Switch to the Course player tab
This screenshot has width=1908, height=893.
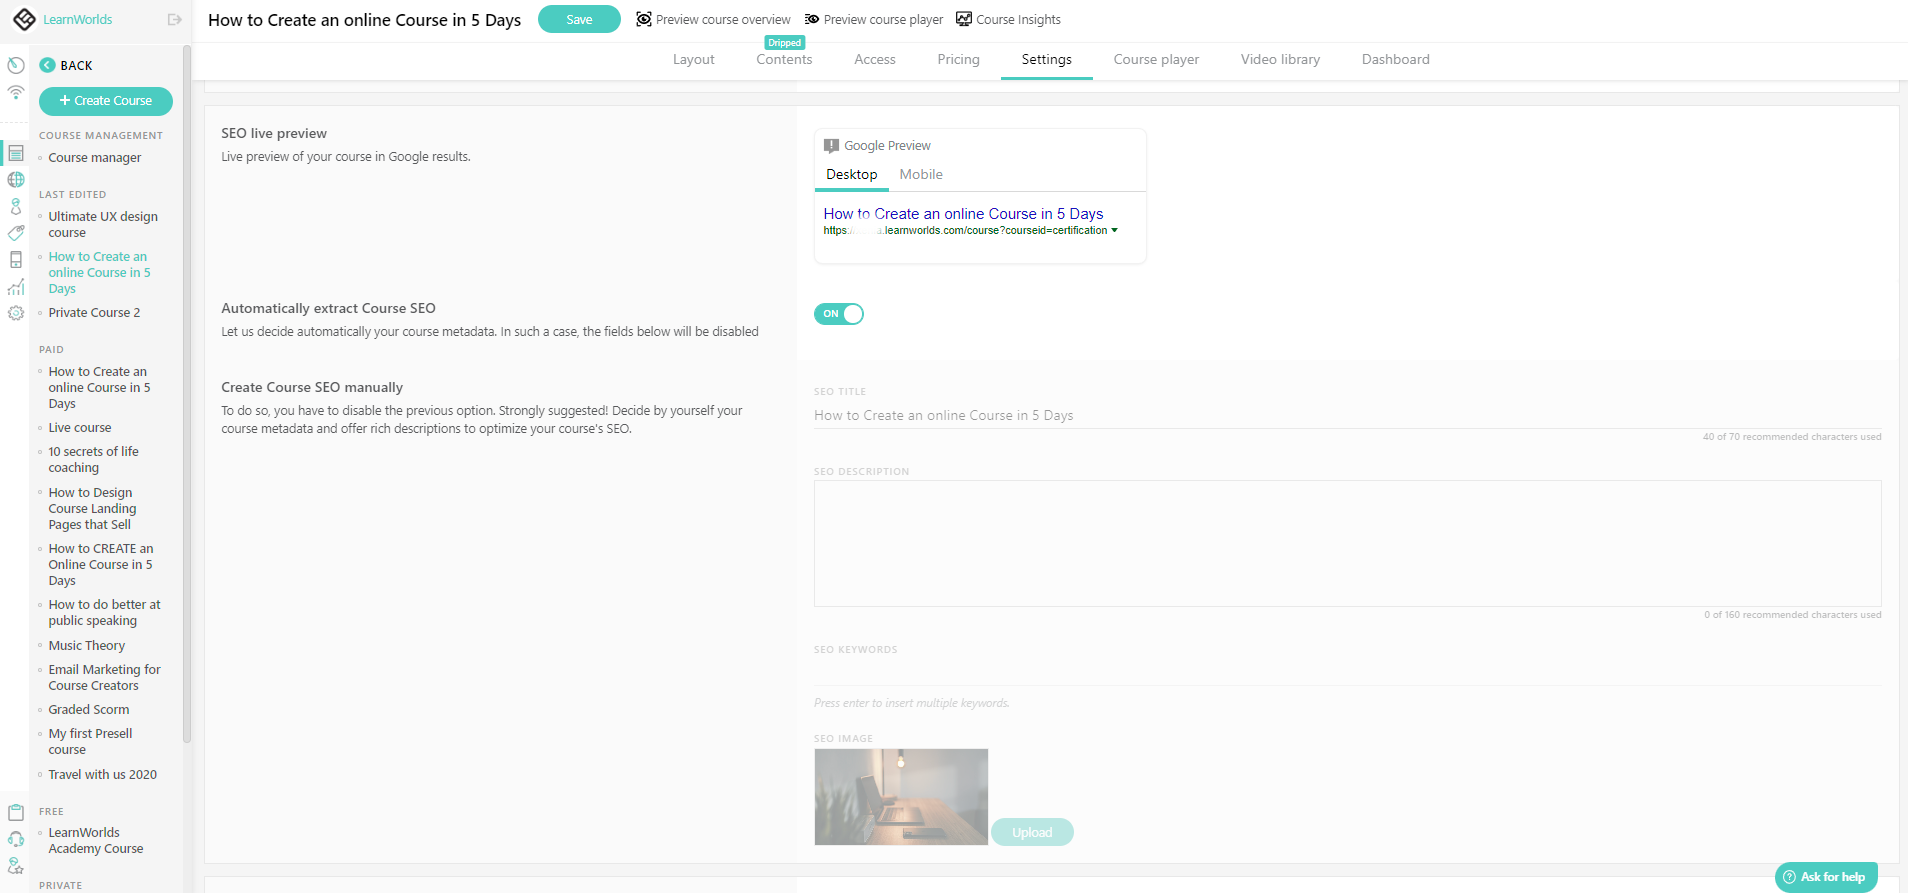pyautogui.click(x=1156, y=60)
